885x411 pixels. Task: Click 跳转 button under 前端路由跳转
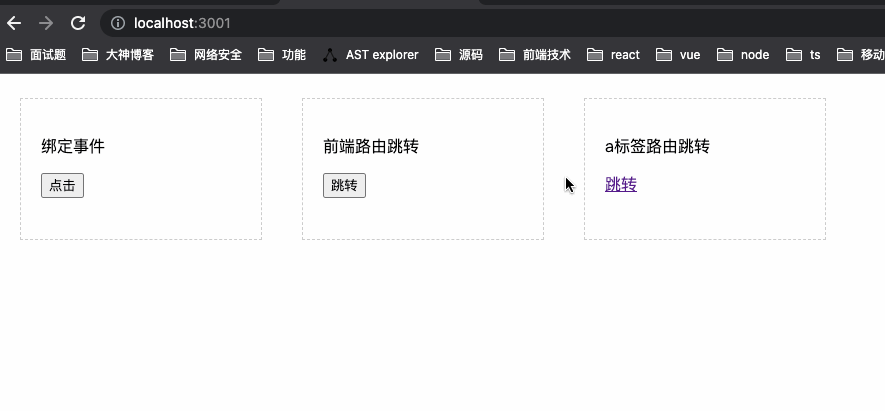point(344,186)
